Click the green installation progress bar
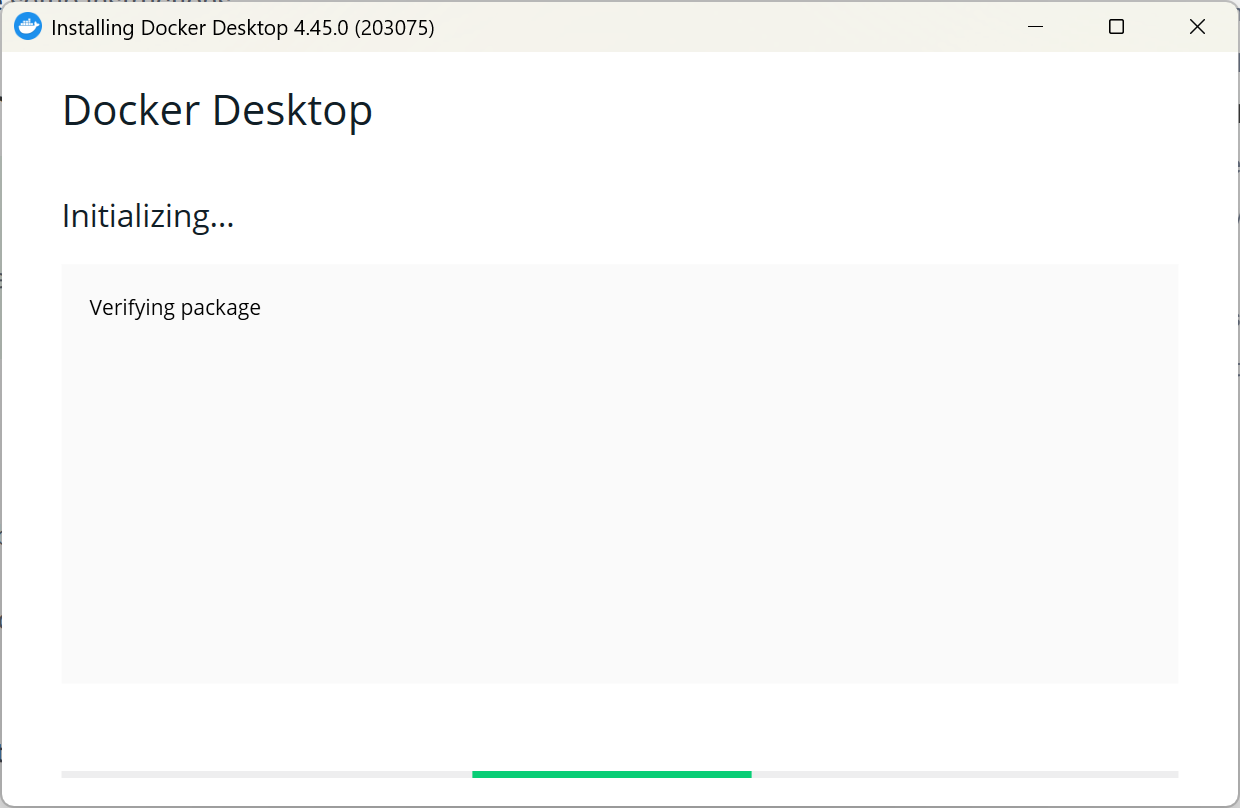The image size is (1240, 808). click(611, 774)
